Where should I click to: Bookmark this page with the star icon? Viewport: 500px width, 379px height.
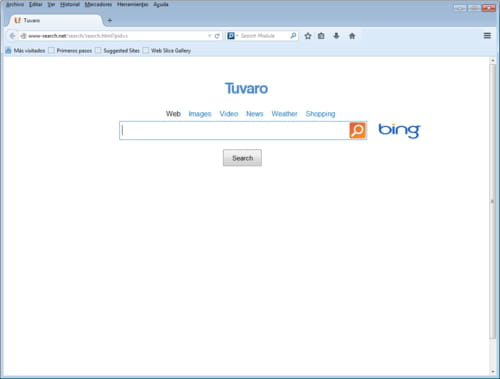click(x=308, y=36)
